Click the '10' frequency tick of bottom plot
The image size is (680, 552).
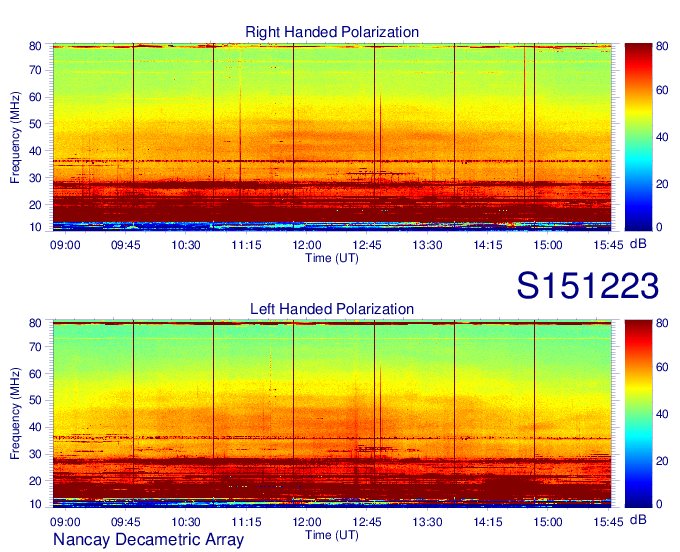coord(35,504)
